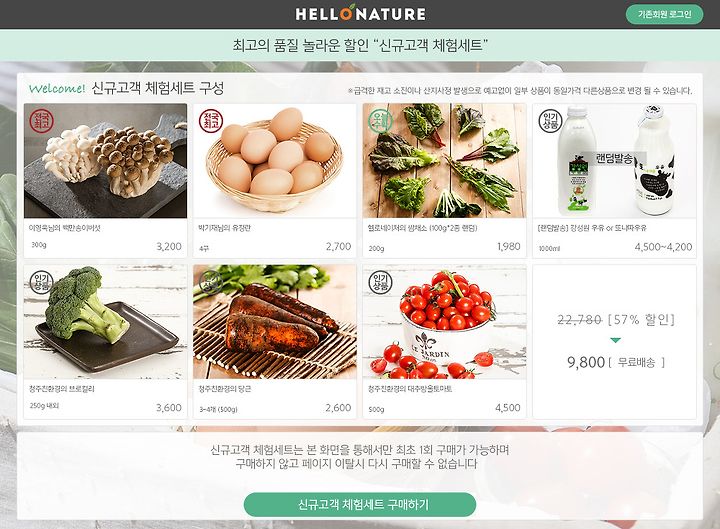
Task: Click the Hello Nature logo
Action: (360, 13)
